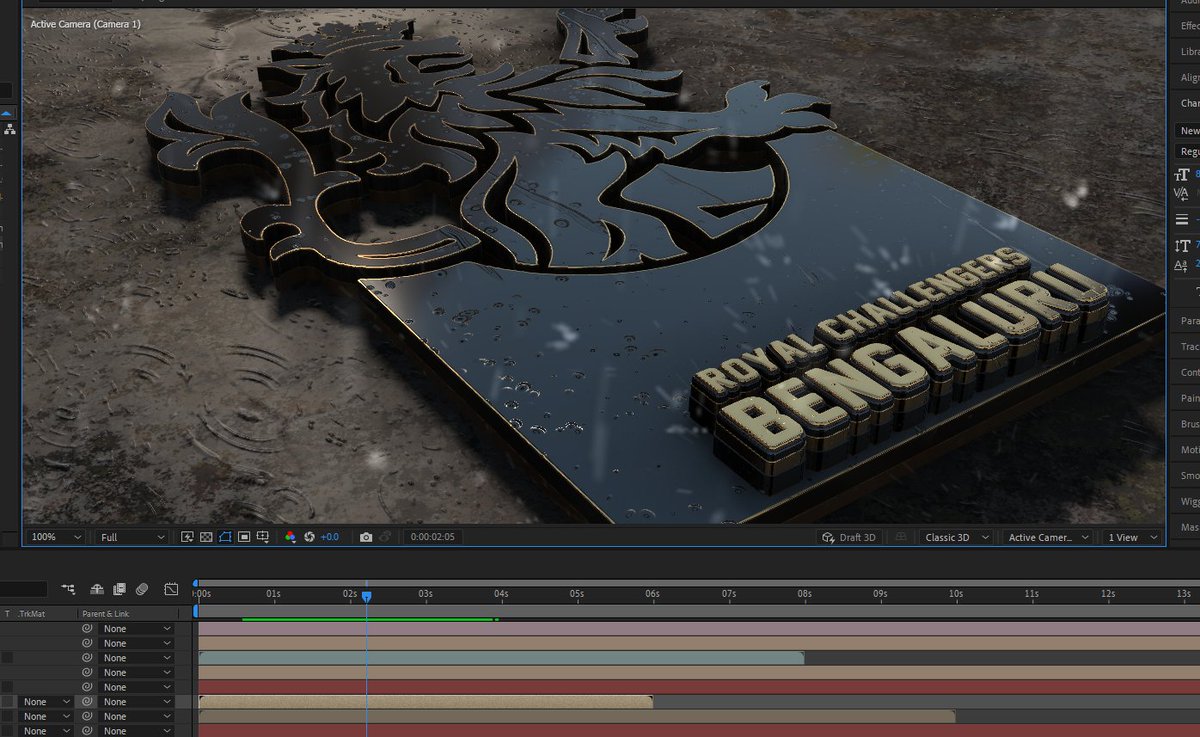
Task: Click the 3D ground plane icon
Action: (901, 537)
